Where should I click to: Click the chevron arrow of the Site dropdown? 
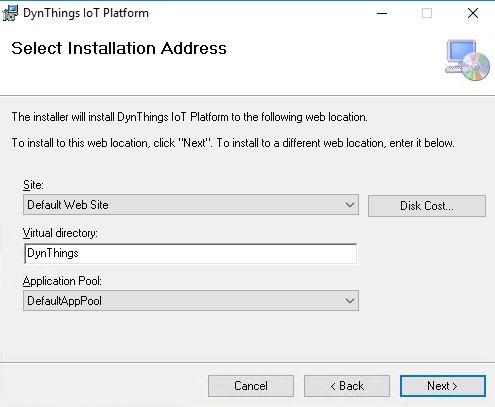pos(350,205)
